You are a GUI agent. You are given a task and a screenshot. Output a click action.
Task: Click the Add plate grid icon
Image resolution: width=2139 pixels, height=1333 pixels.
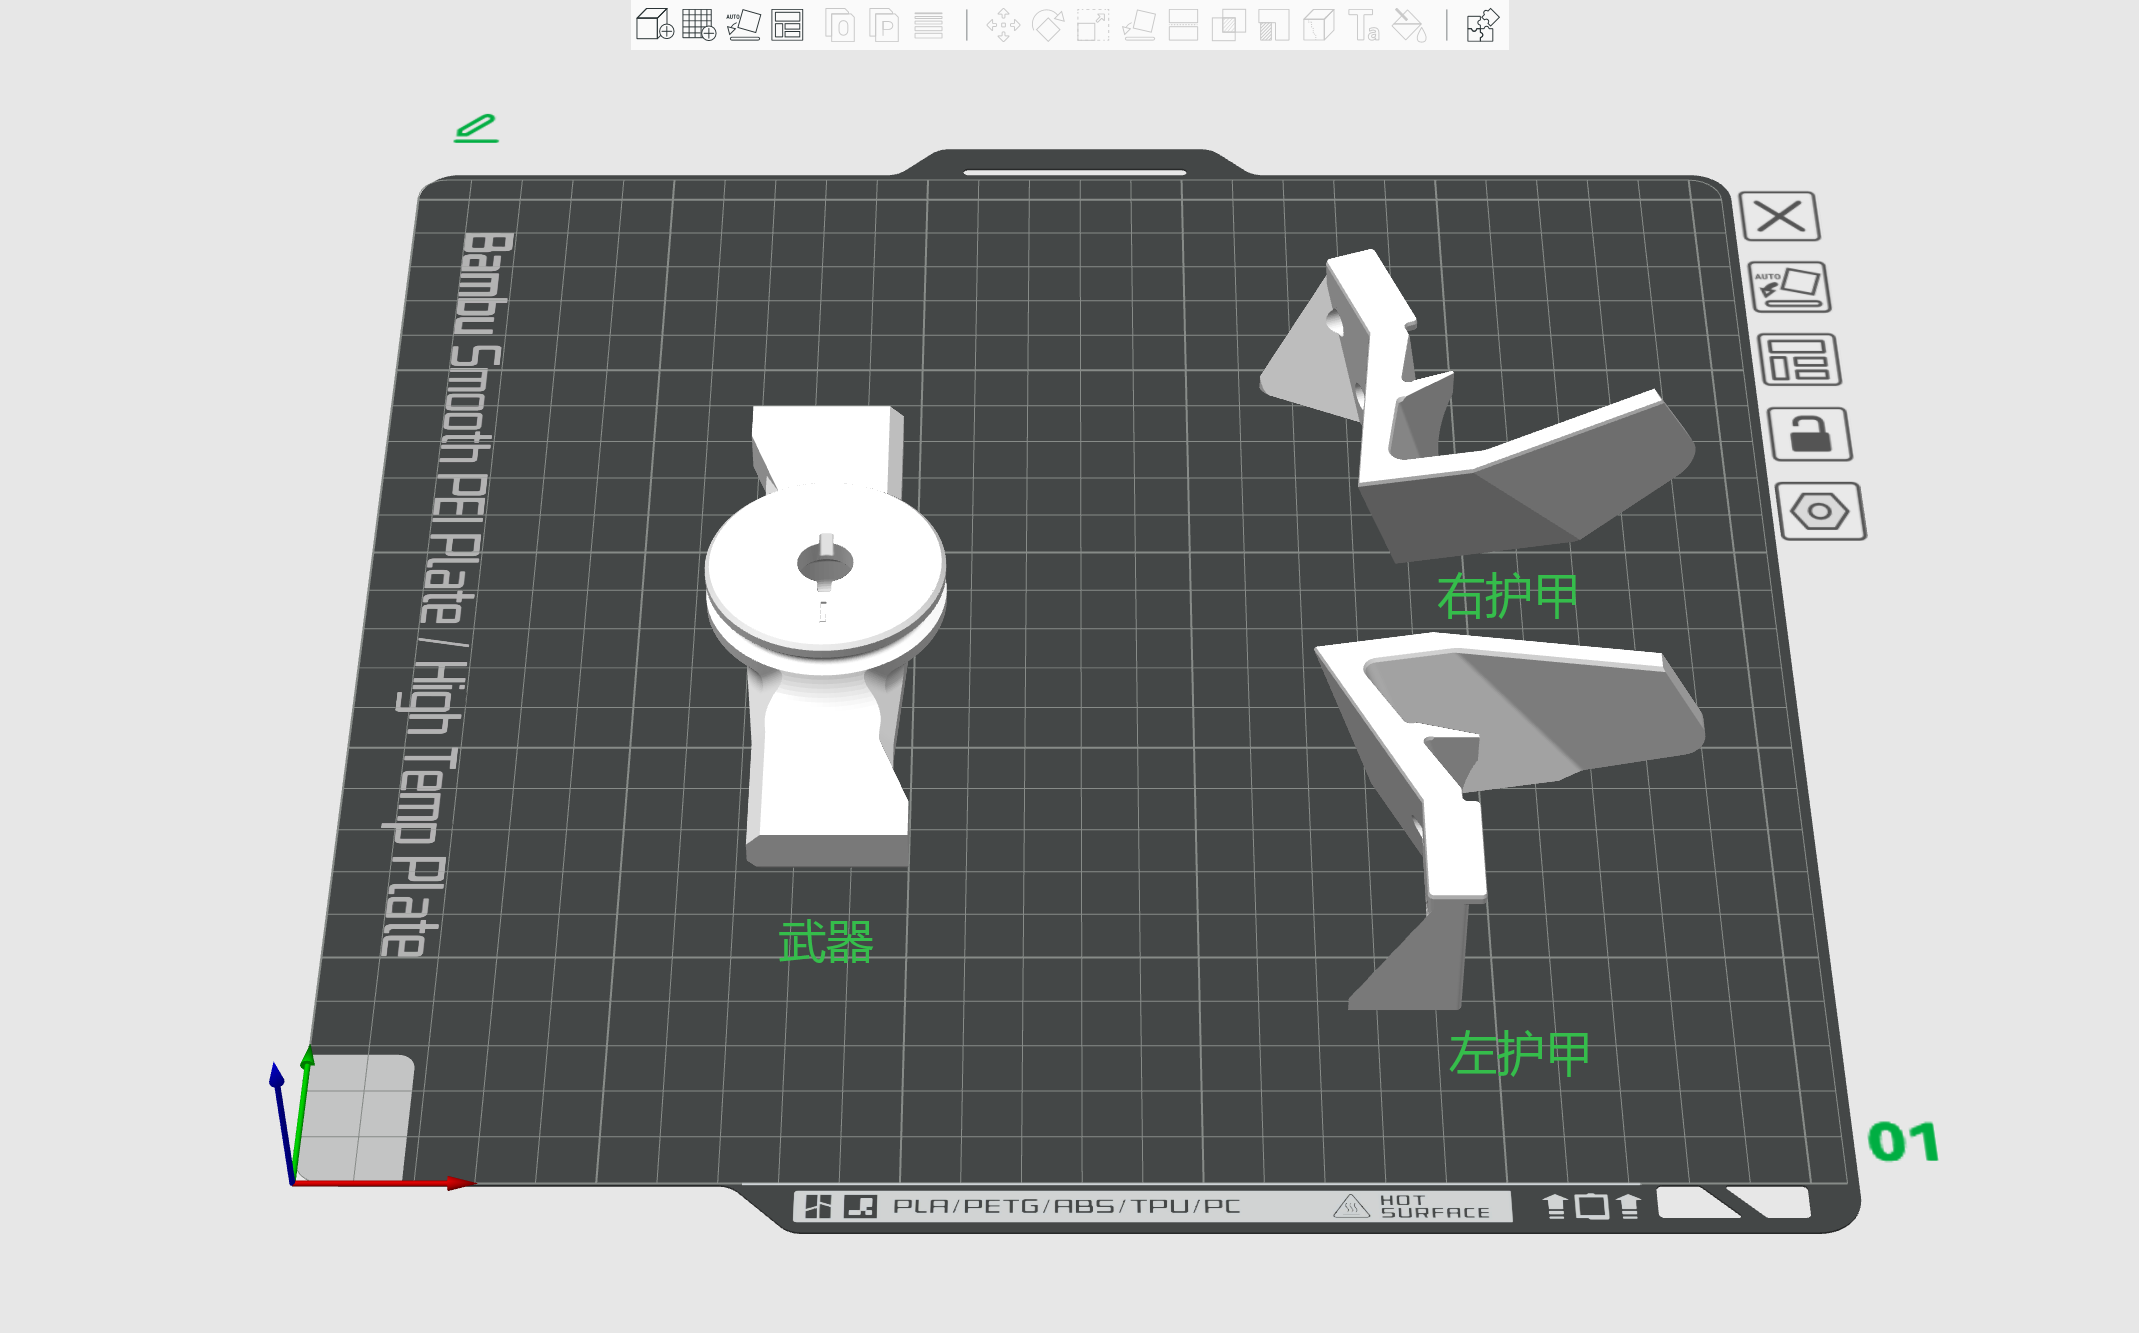point(699,25)
